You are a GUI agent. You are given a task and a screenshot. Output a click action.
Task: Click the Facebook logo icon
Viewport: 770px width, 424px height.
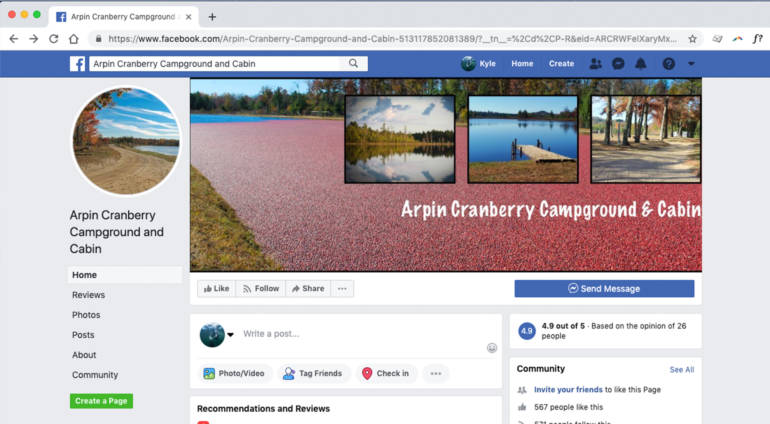(77, 63)
